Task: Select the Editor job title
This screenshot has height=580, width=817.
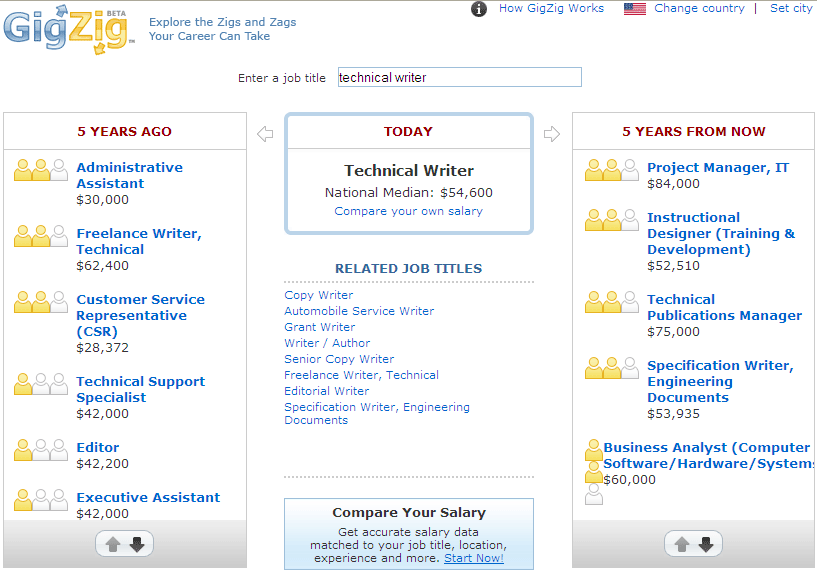Action: (97, 448)
